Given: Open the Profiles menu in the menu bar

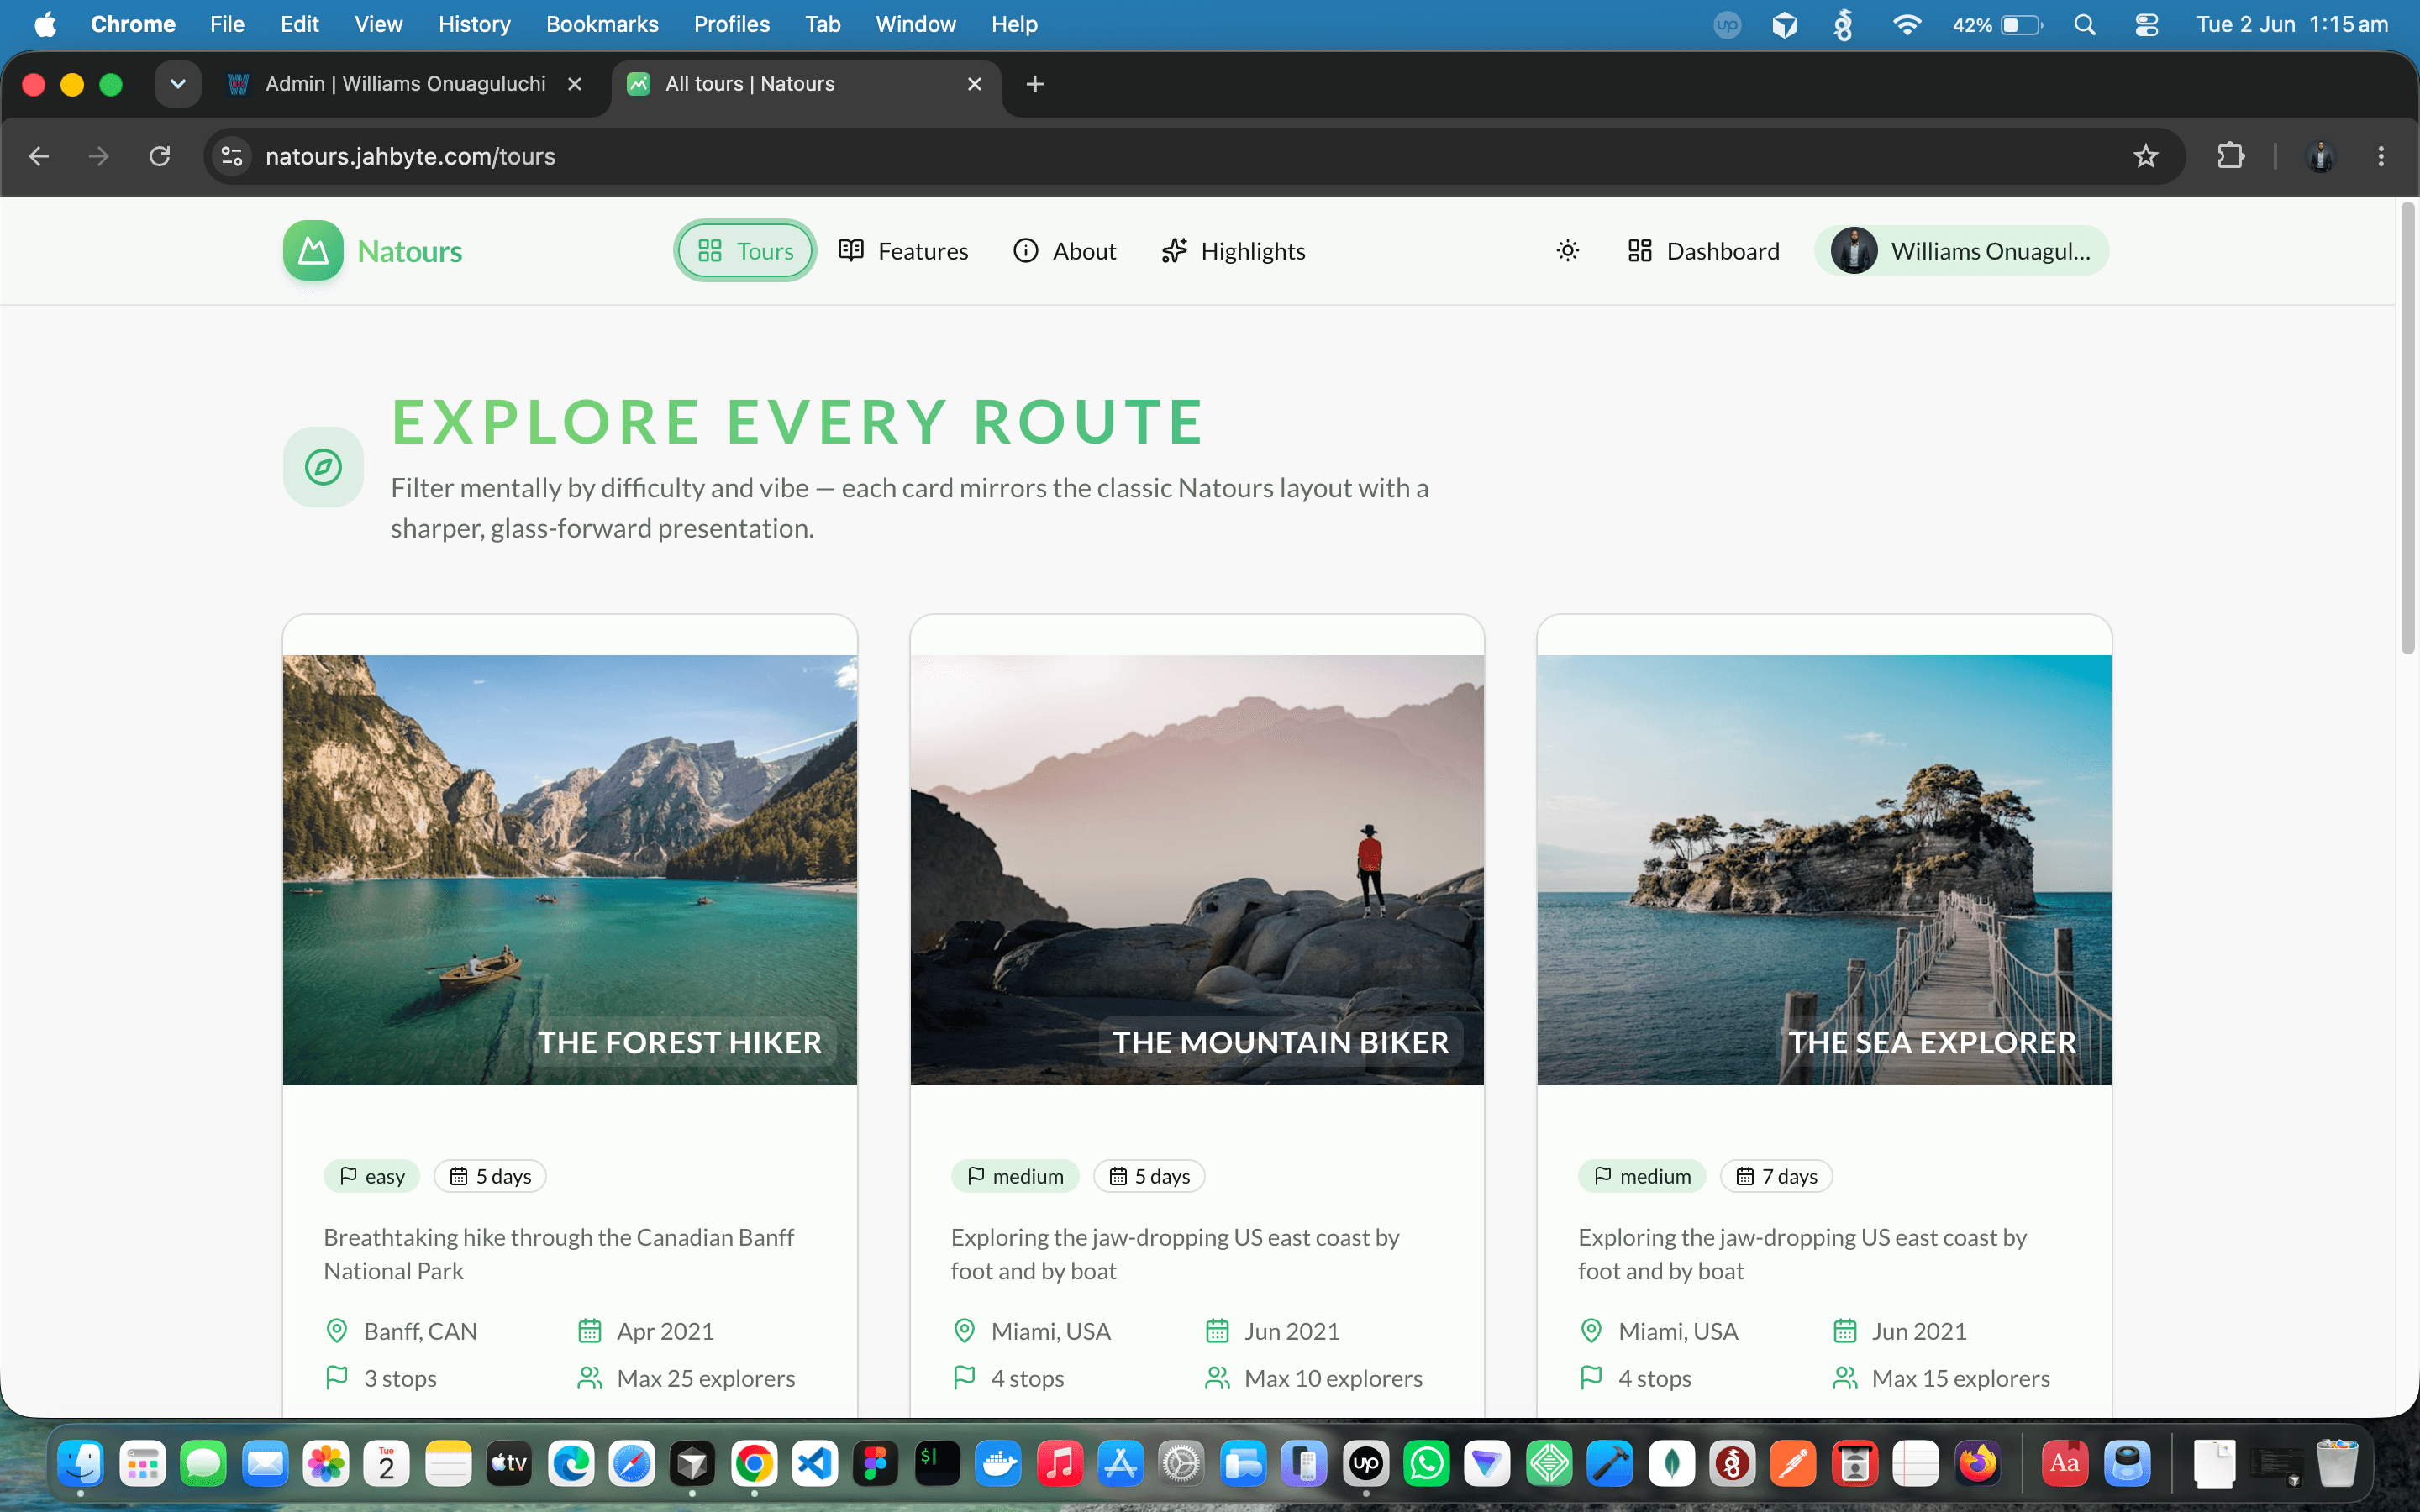Looking at the screenshot, I should tap(732, 24).
